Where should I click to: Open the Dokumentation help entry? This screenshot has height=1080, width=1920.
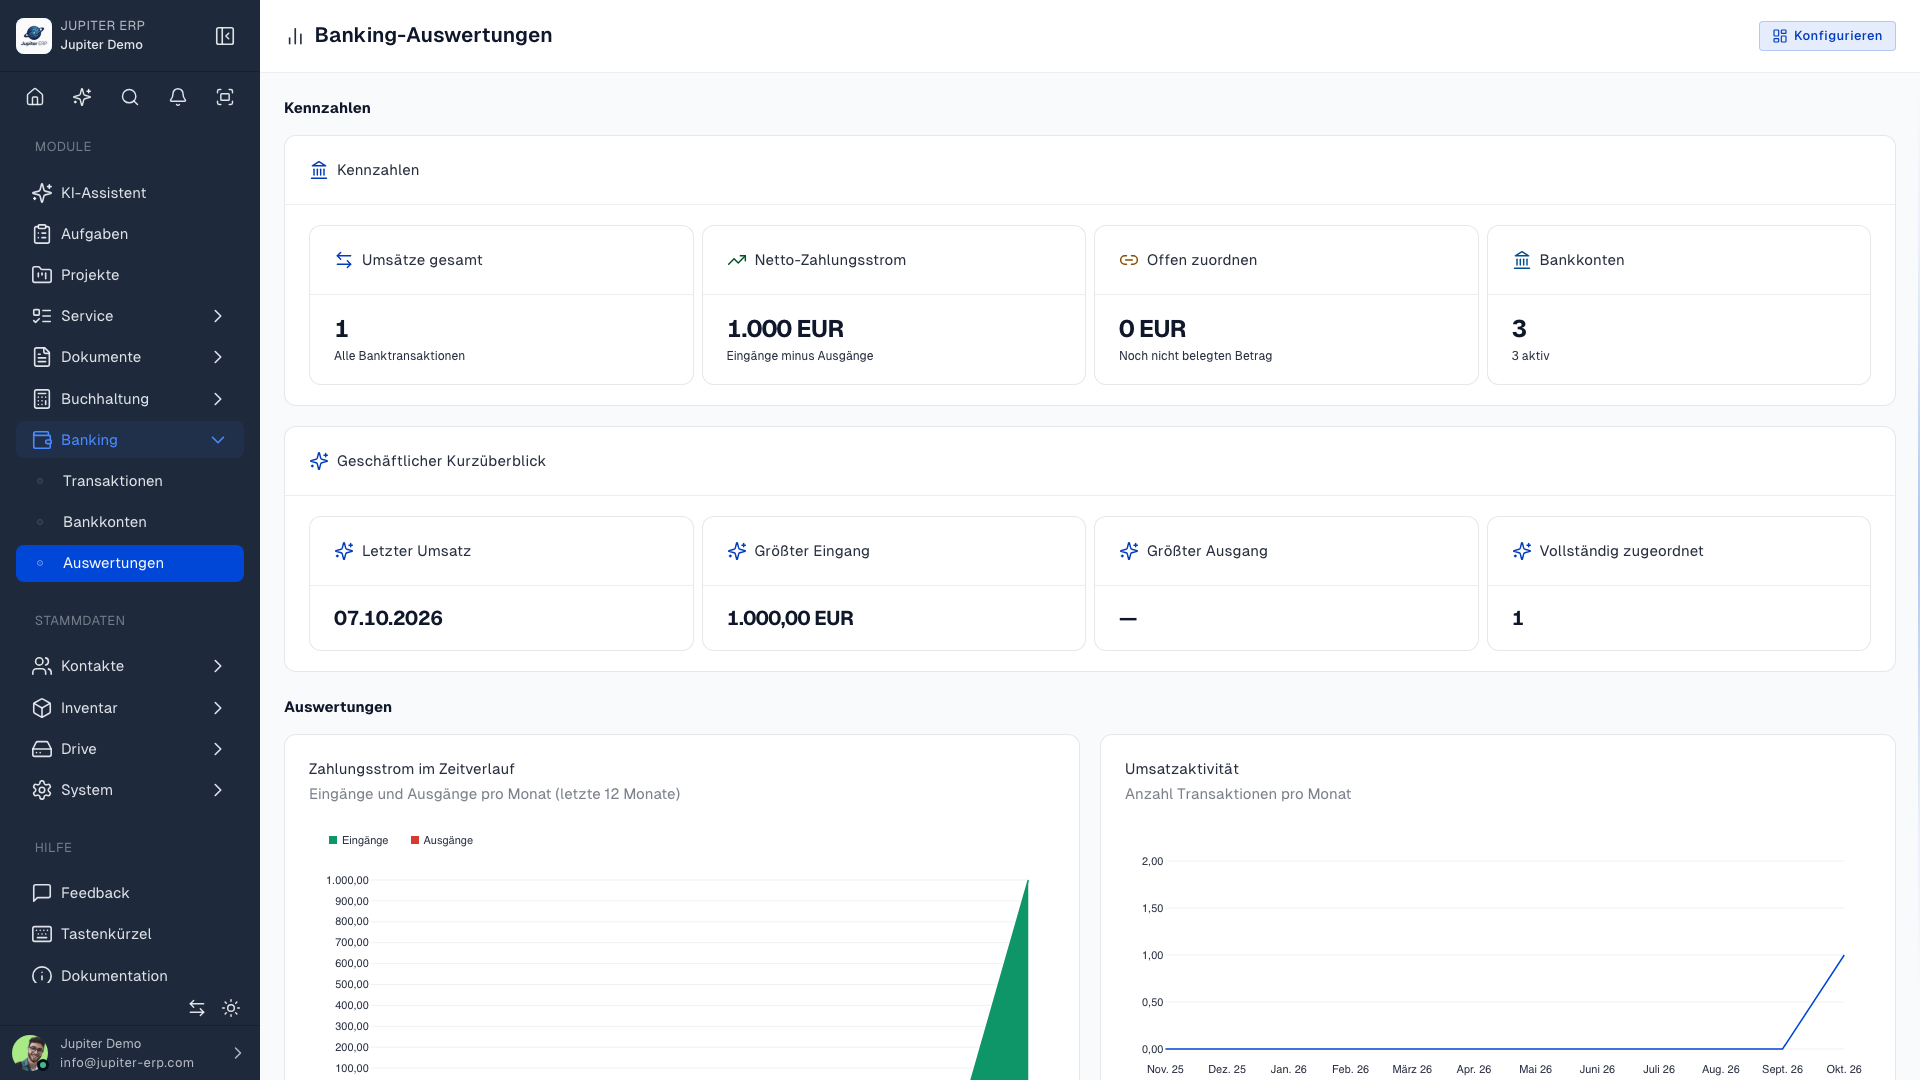click(130, 976)
